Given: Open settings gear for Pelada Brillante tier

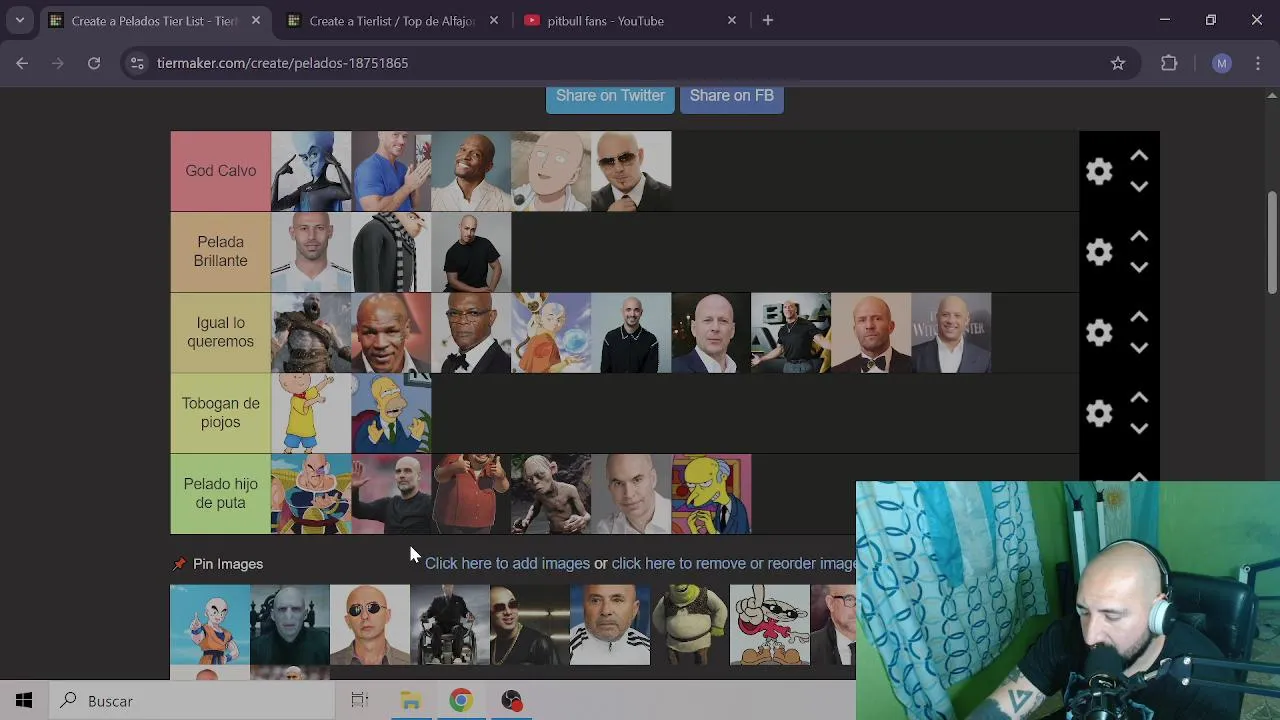Looking at the screenshot, I should 1099,252.
